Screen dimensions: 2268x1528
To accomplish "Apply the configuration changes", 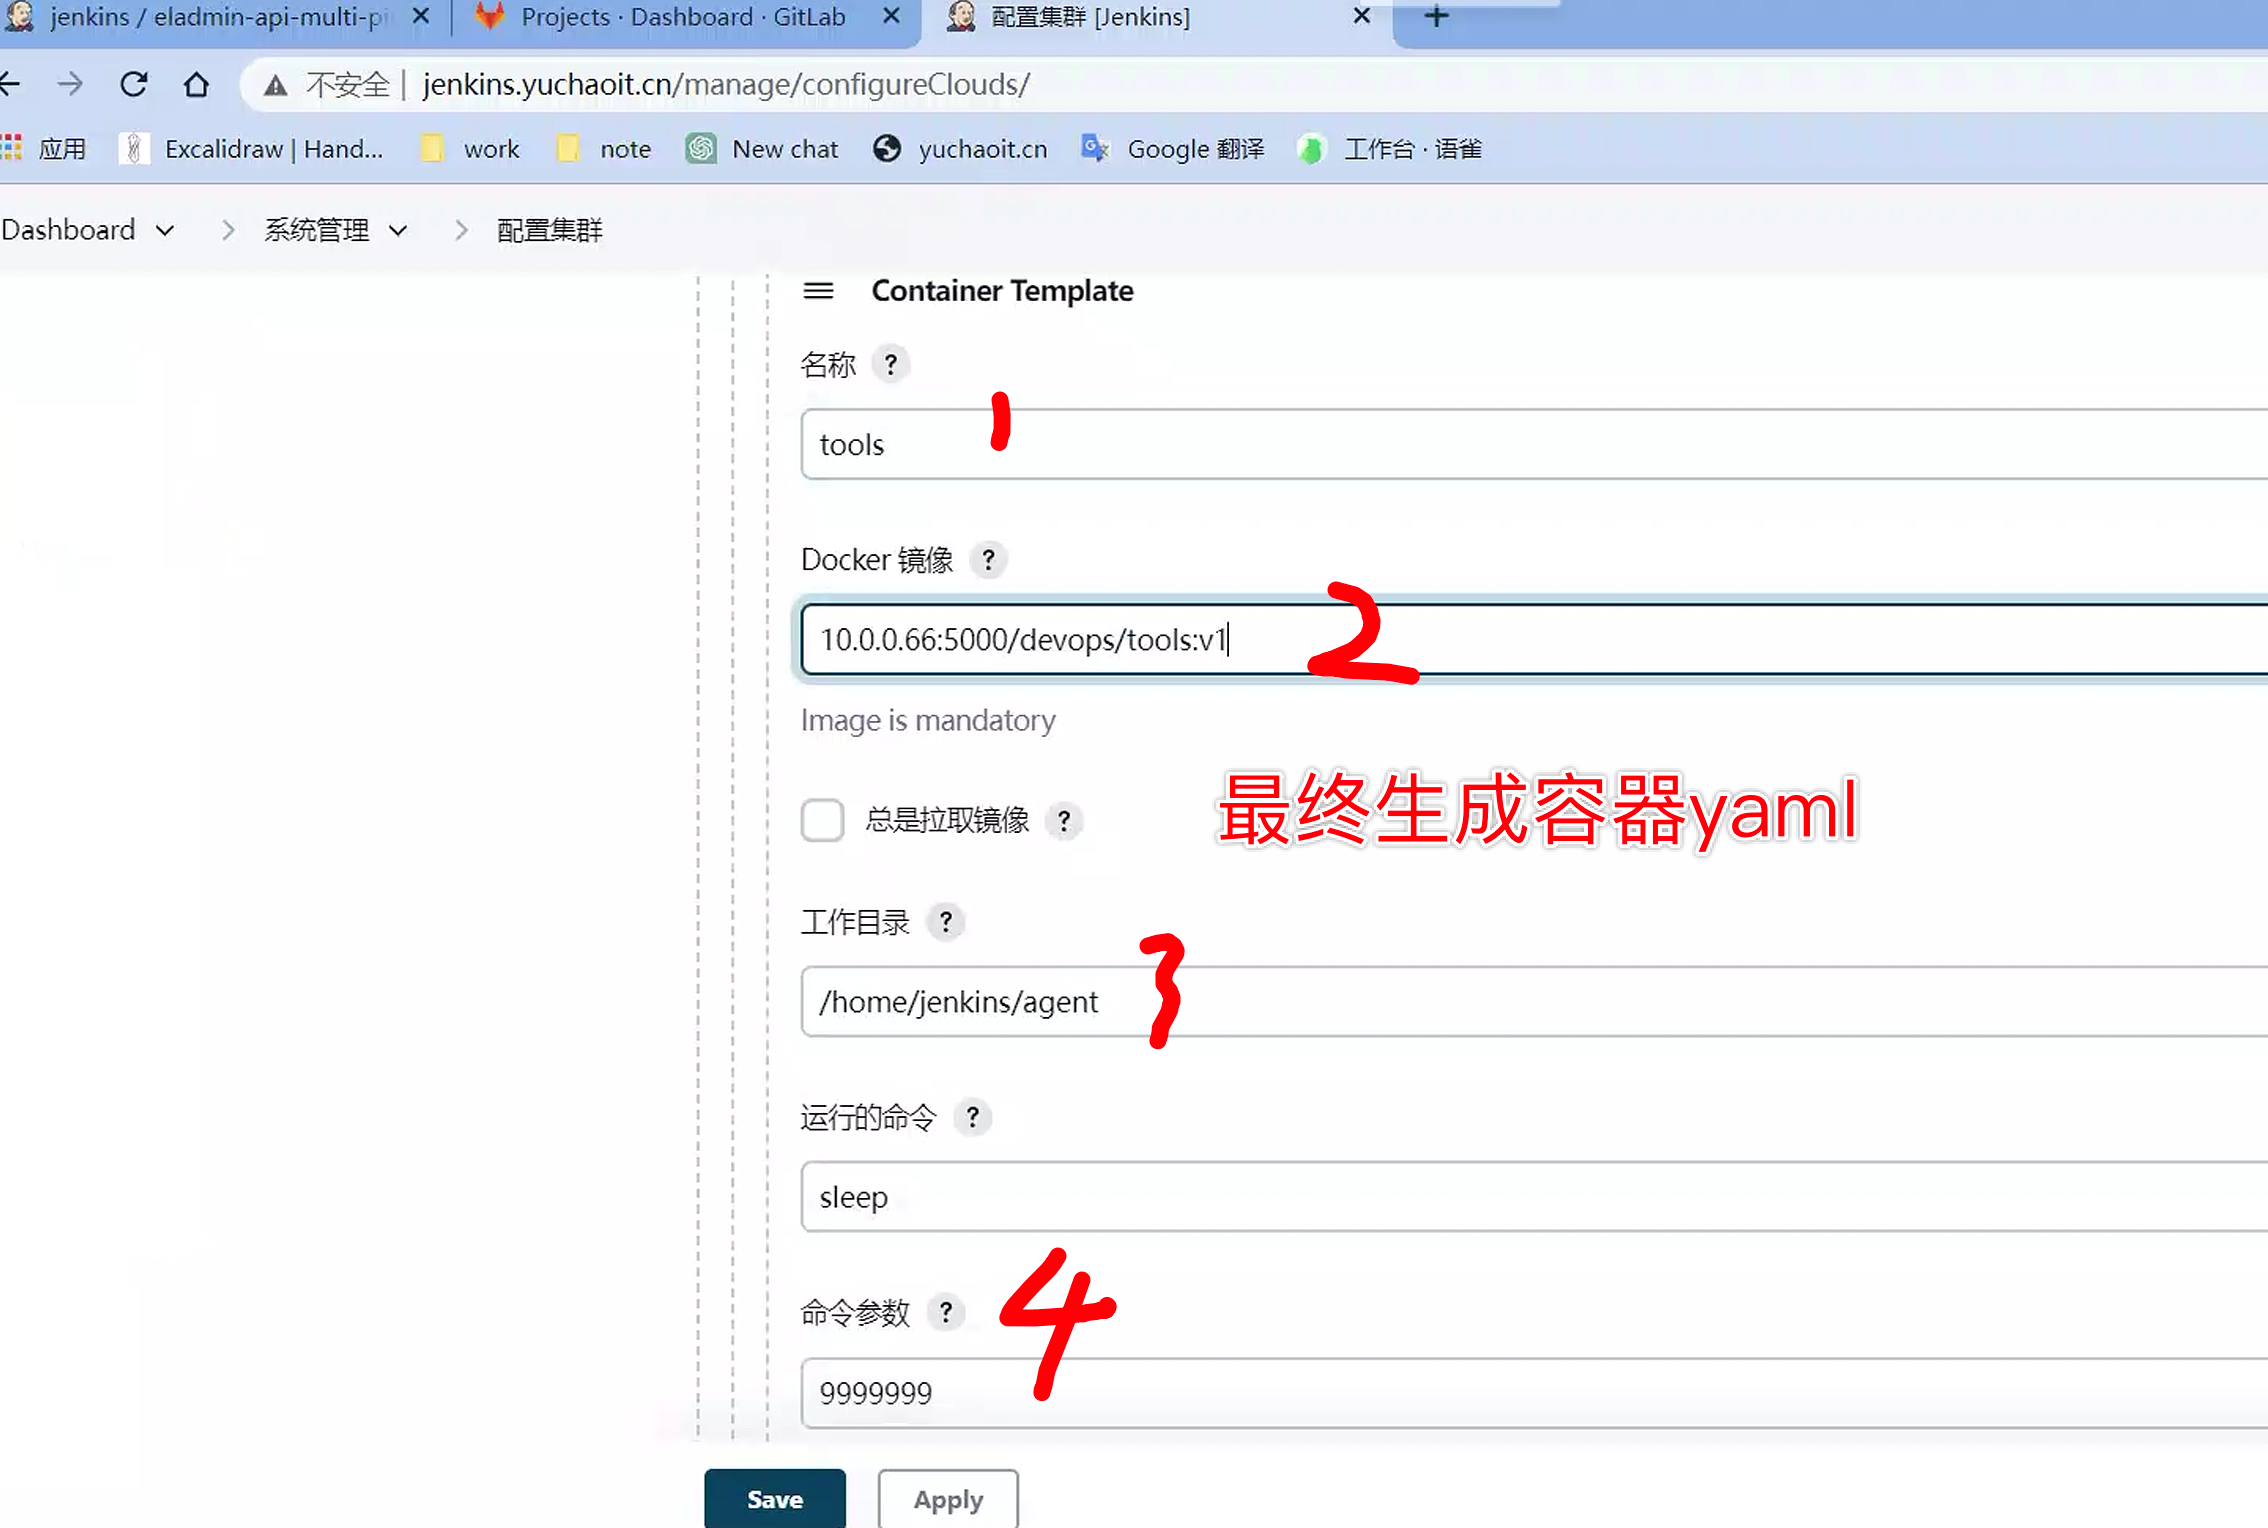I will point(948,1499).
